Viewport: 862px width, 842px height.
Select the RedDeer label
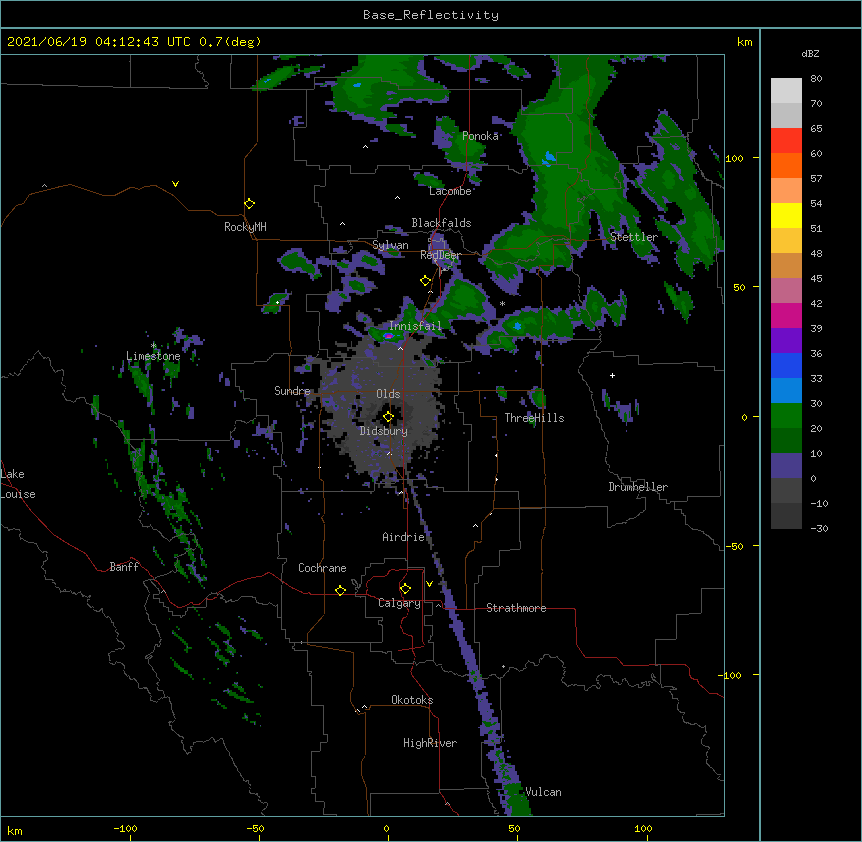[440, 255]
